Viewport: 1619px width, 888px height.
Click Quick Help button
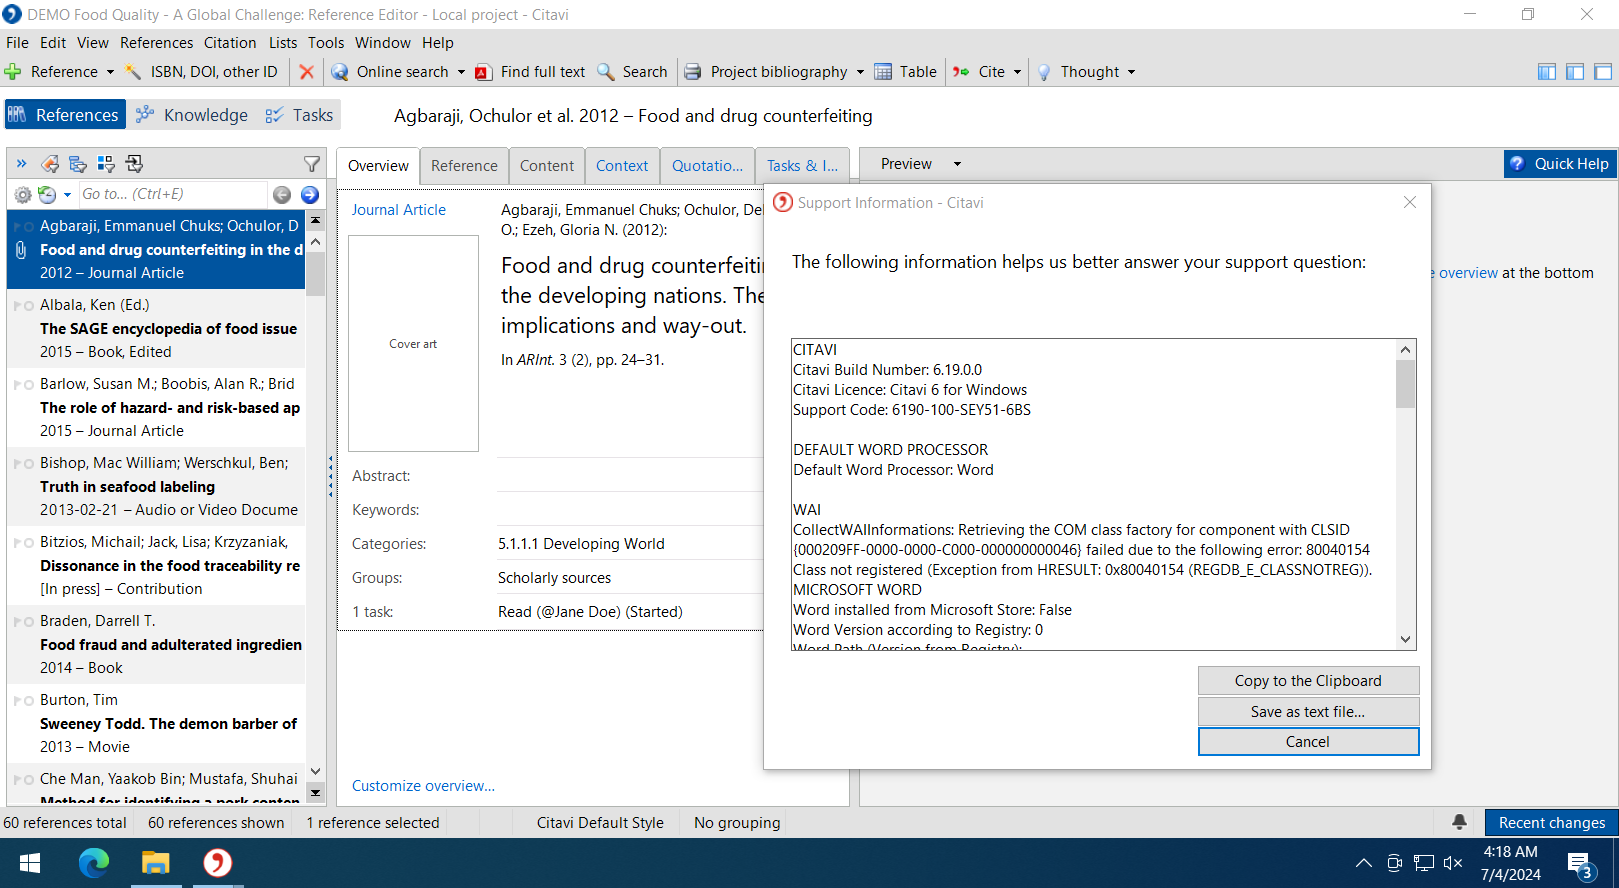click(x=1560, y=164)
